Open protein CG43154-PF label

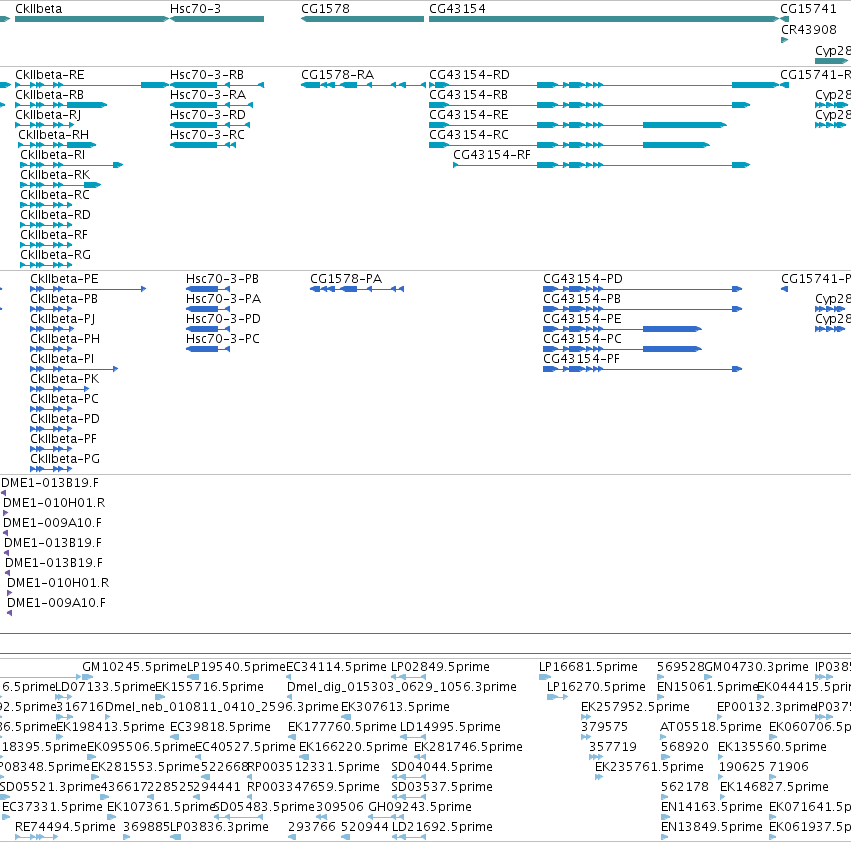(582, 359)
